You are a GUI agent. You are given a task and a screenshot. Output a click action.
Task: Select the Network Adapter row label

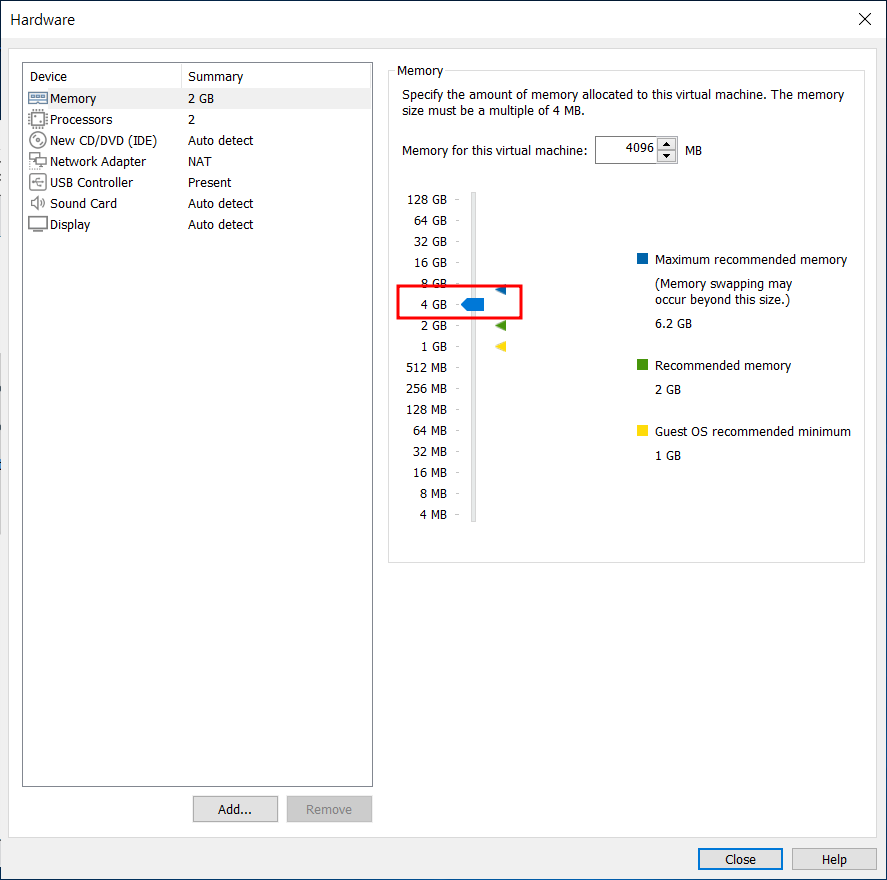(x=98, y=161)
